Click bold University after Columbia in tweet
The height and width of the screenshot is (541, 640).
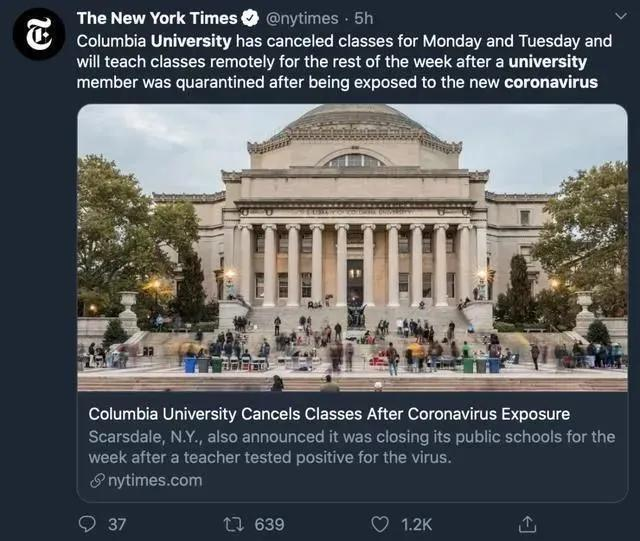pyautogui.click(x=190, y=41)
